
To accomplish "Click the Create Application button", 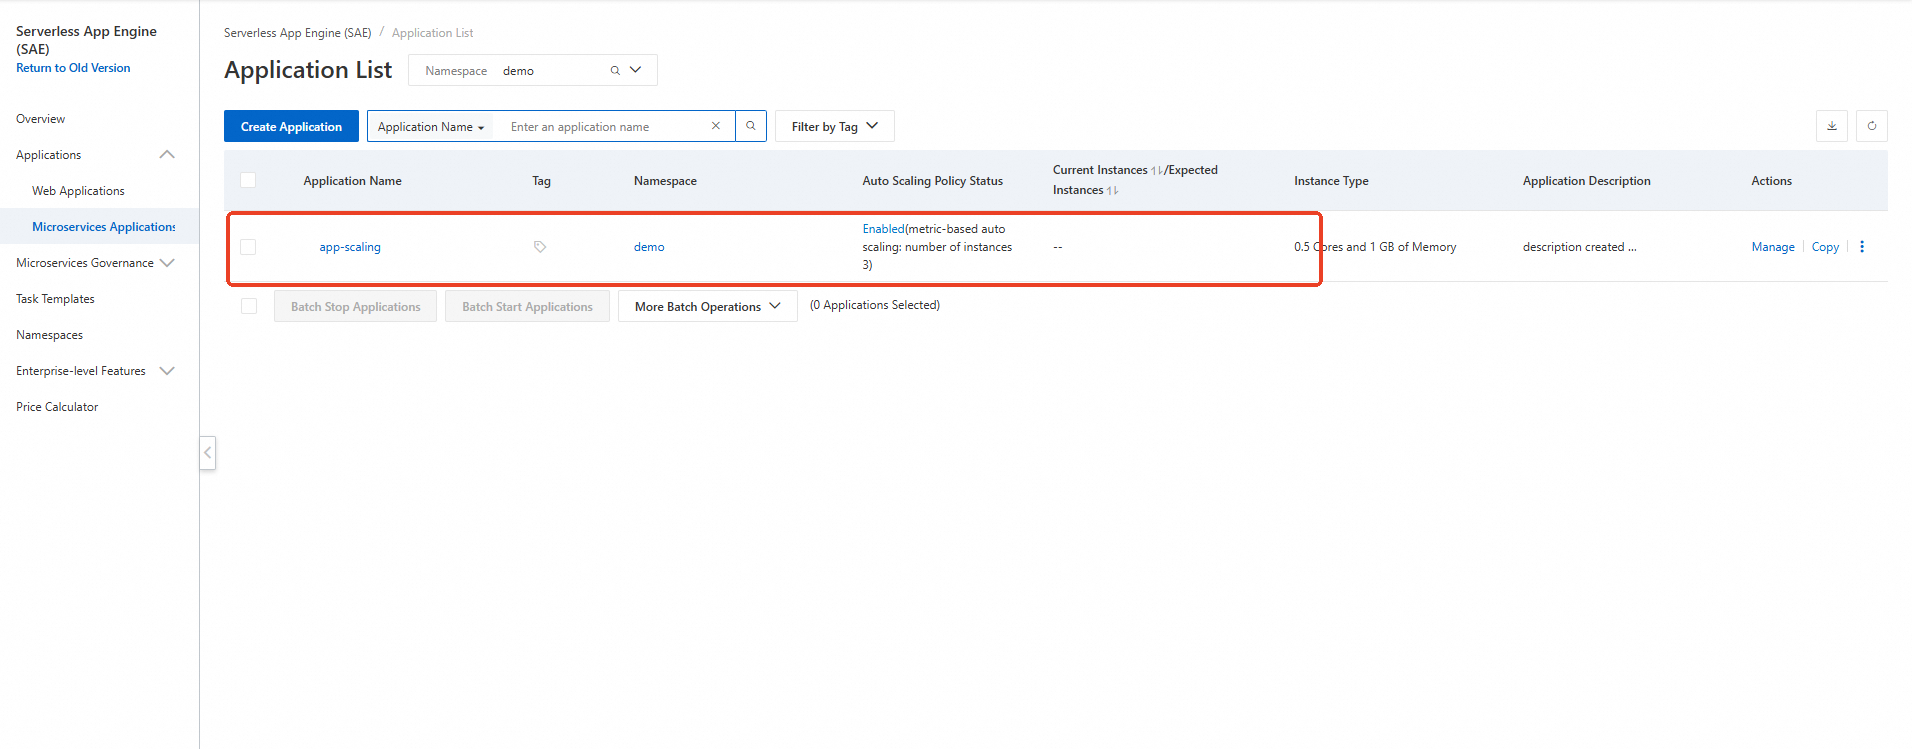I will click(x=291, y=126).
